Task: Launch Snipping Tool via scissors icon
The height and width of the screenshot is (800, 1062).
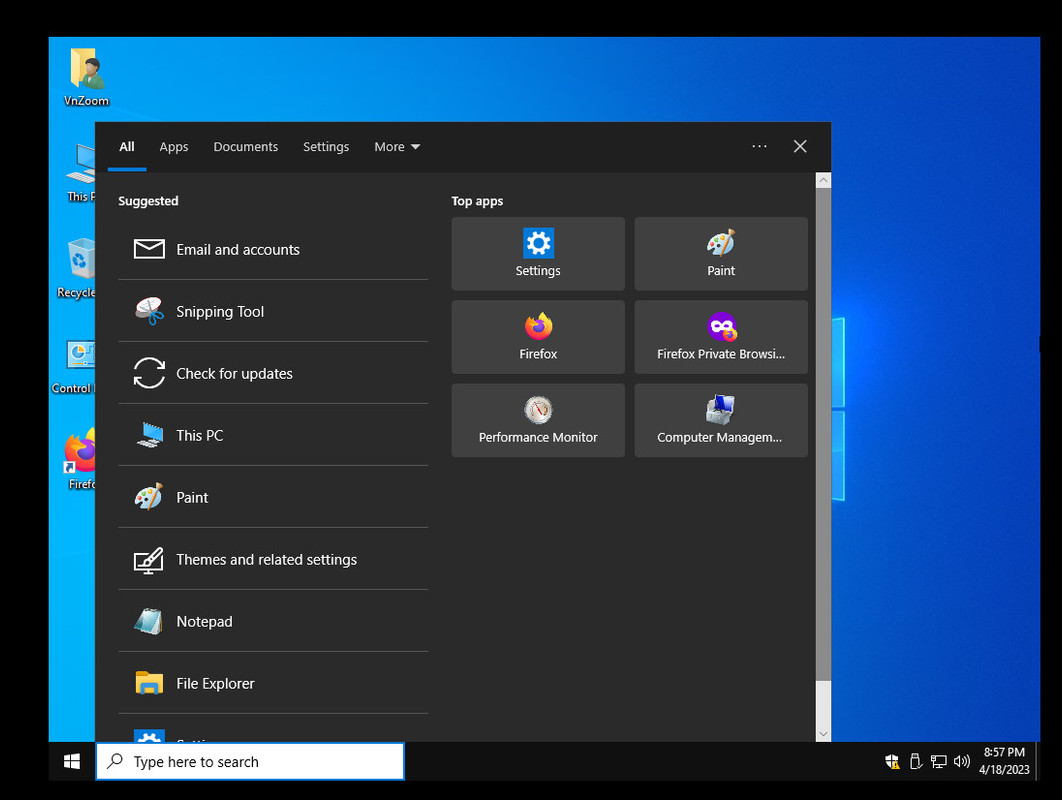Action: (149, 311)
